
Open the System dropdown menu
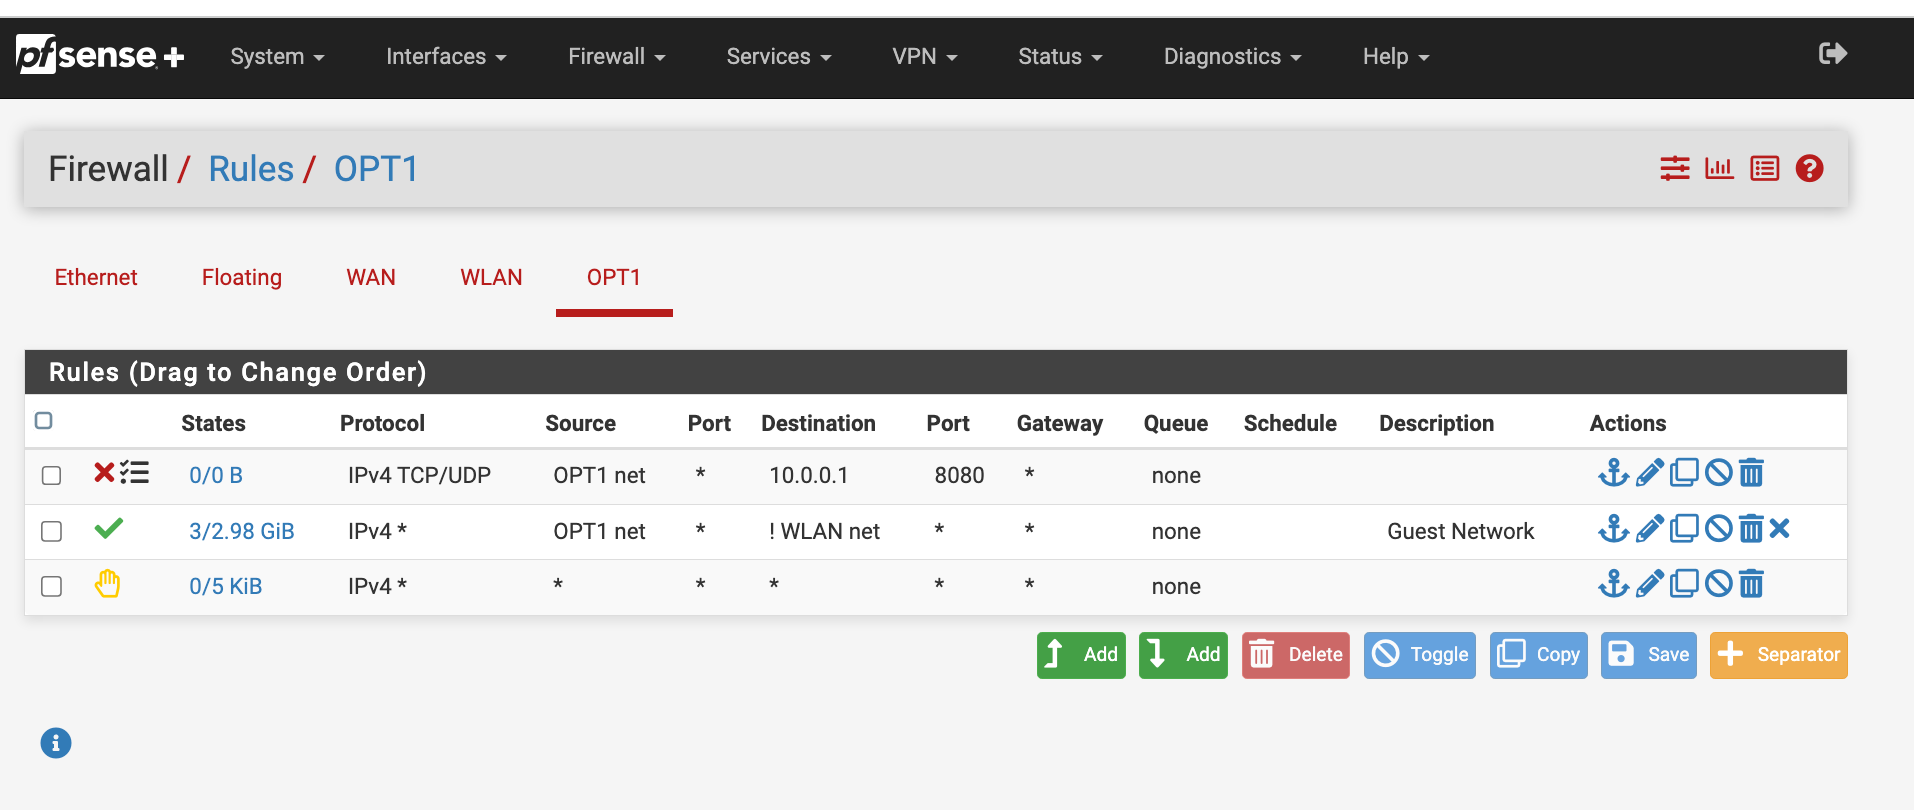[x=277, y=57]
